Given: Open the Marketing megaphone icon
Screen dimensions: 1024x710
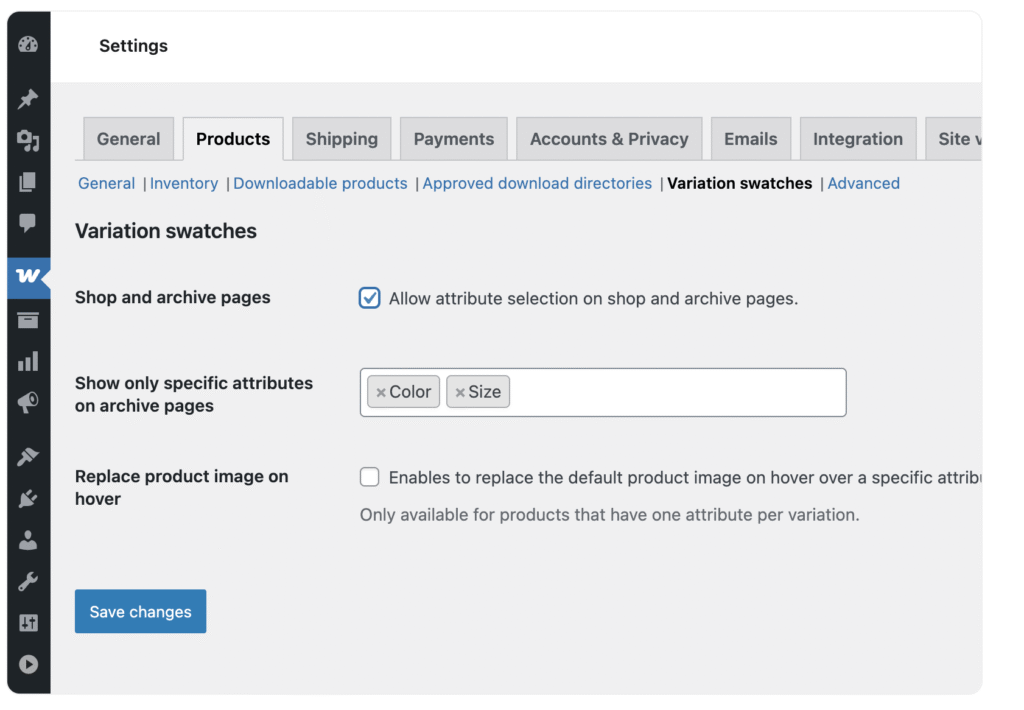Looking at the screenshot, I should (28, 403).
